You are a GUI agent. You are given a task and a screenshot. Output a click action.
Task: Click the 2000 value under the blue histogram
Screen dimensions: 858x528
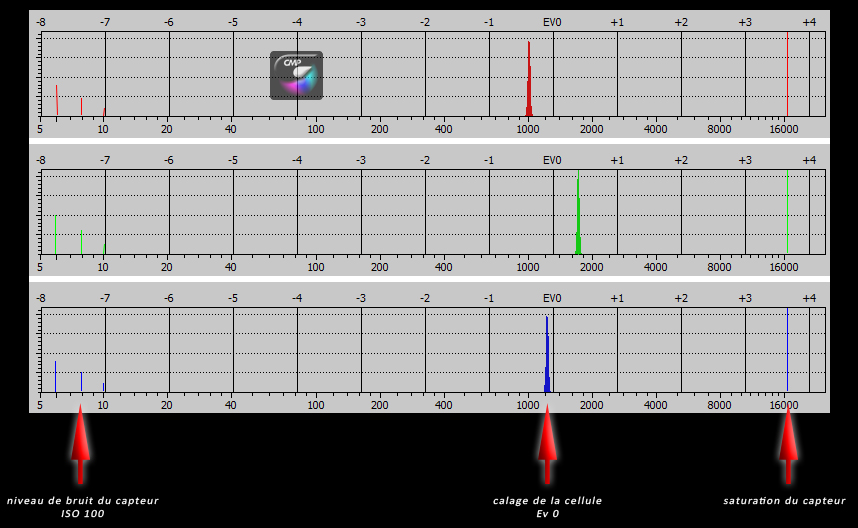click(592, 405)
